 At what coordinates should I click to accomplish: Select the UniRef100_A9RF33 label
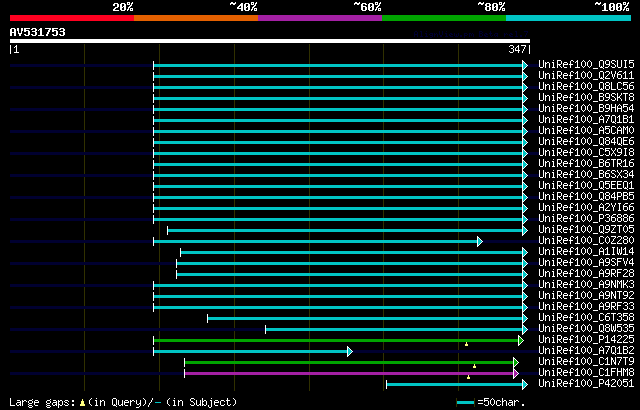point(586,307)
